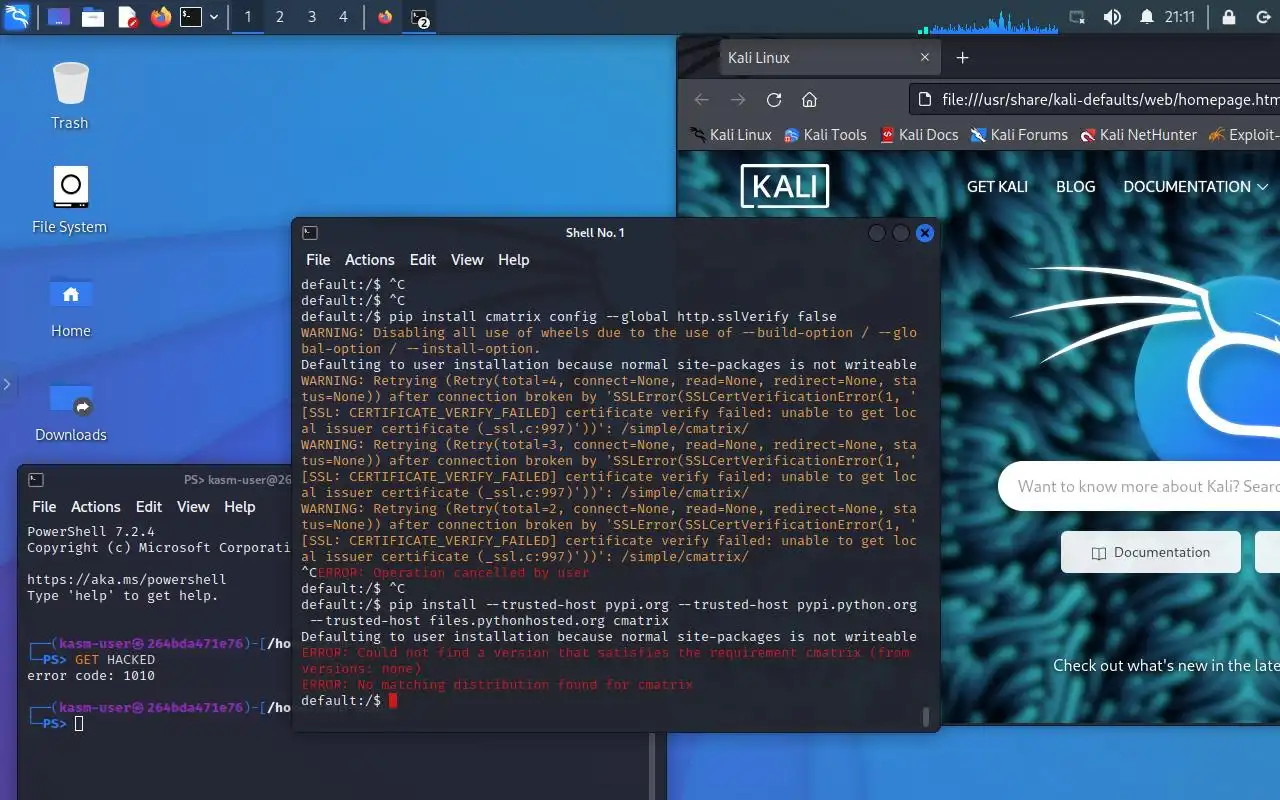Open Edit menu in PowerShell window
This screenshot has height=800, width=1280.
click(x=149, y=507)
